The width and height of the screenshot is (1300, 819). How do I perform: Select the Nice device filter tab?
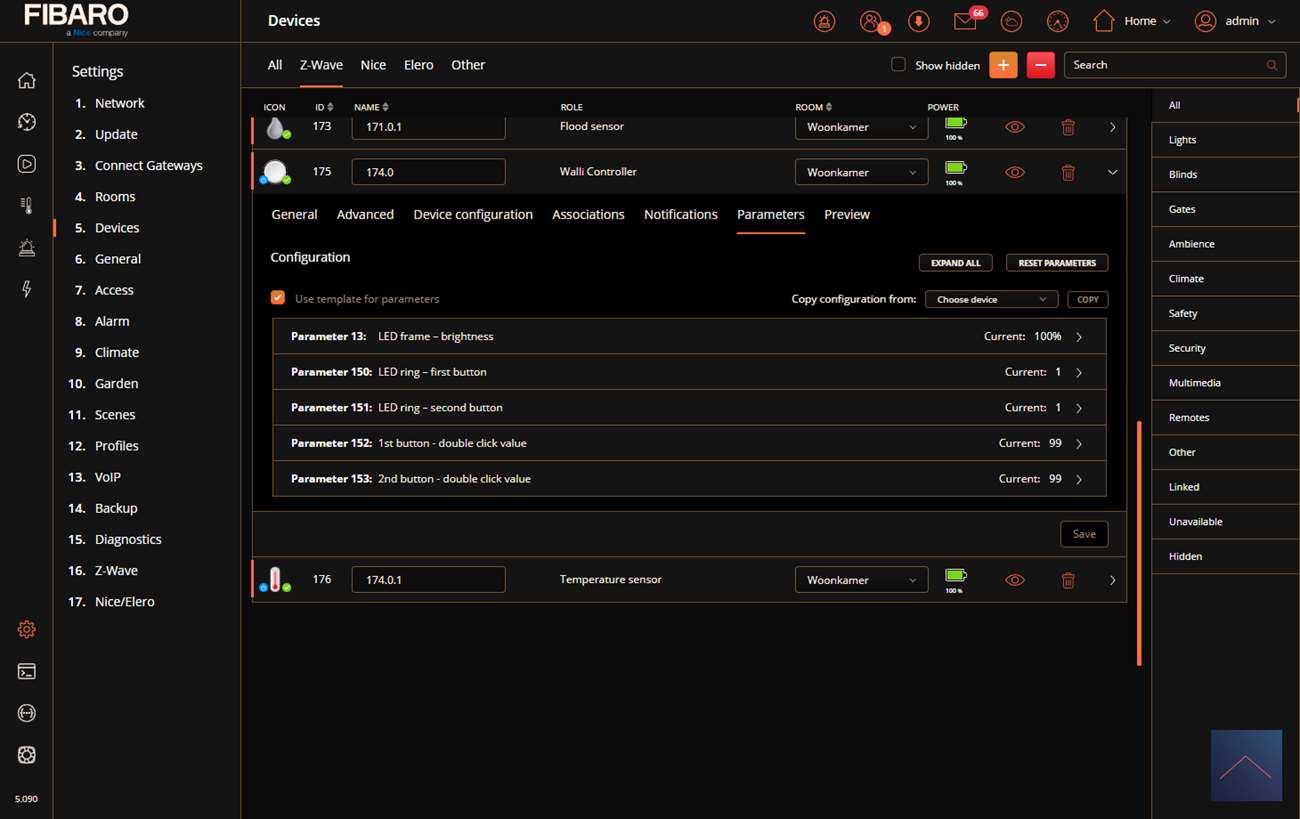point(373,65)
